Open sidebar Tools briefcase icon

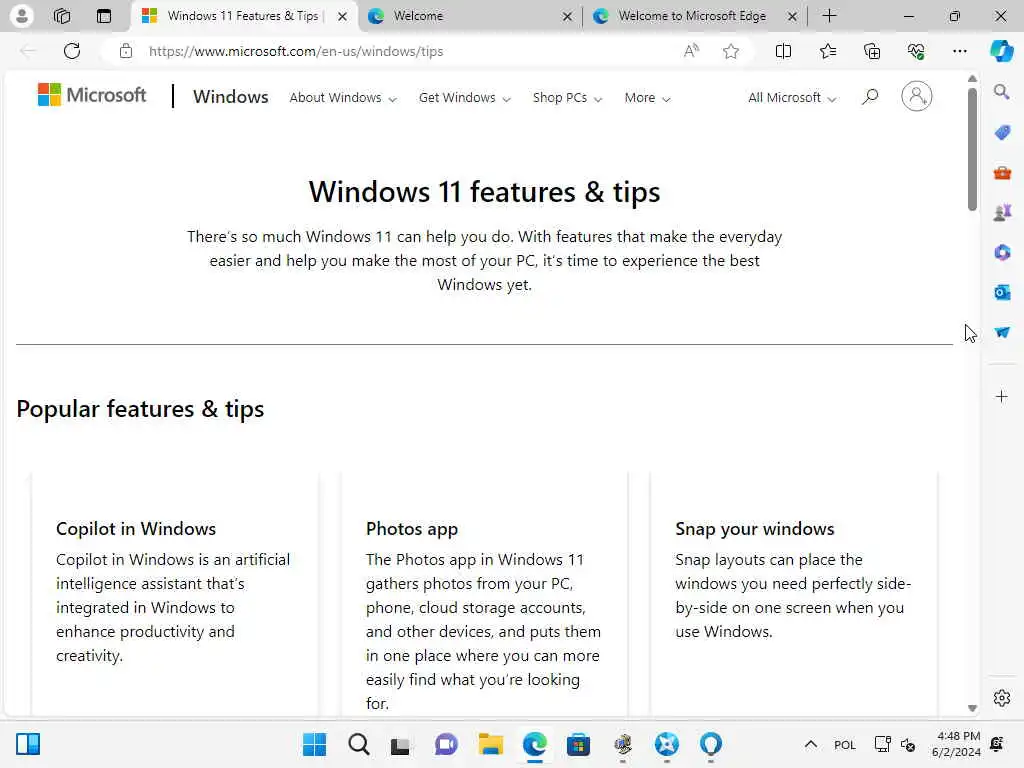pyautogui.click(x=1002, y=173)
